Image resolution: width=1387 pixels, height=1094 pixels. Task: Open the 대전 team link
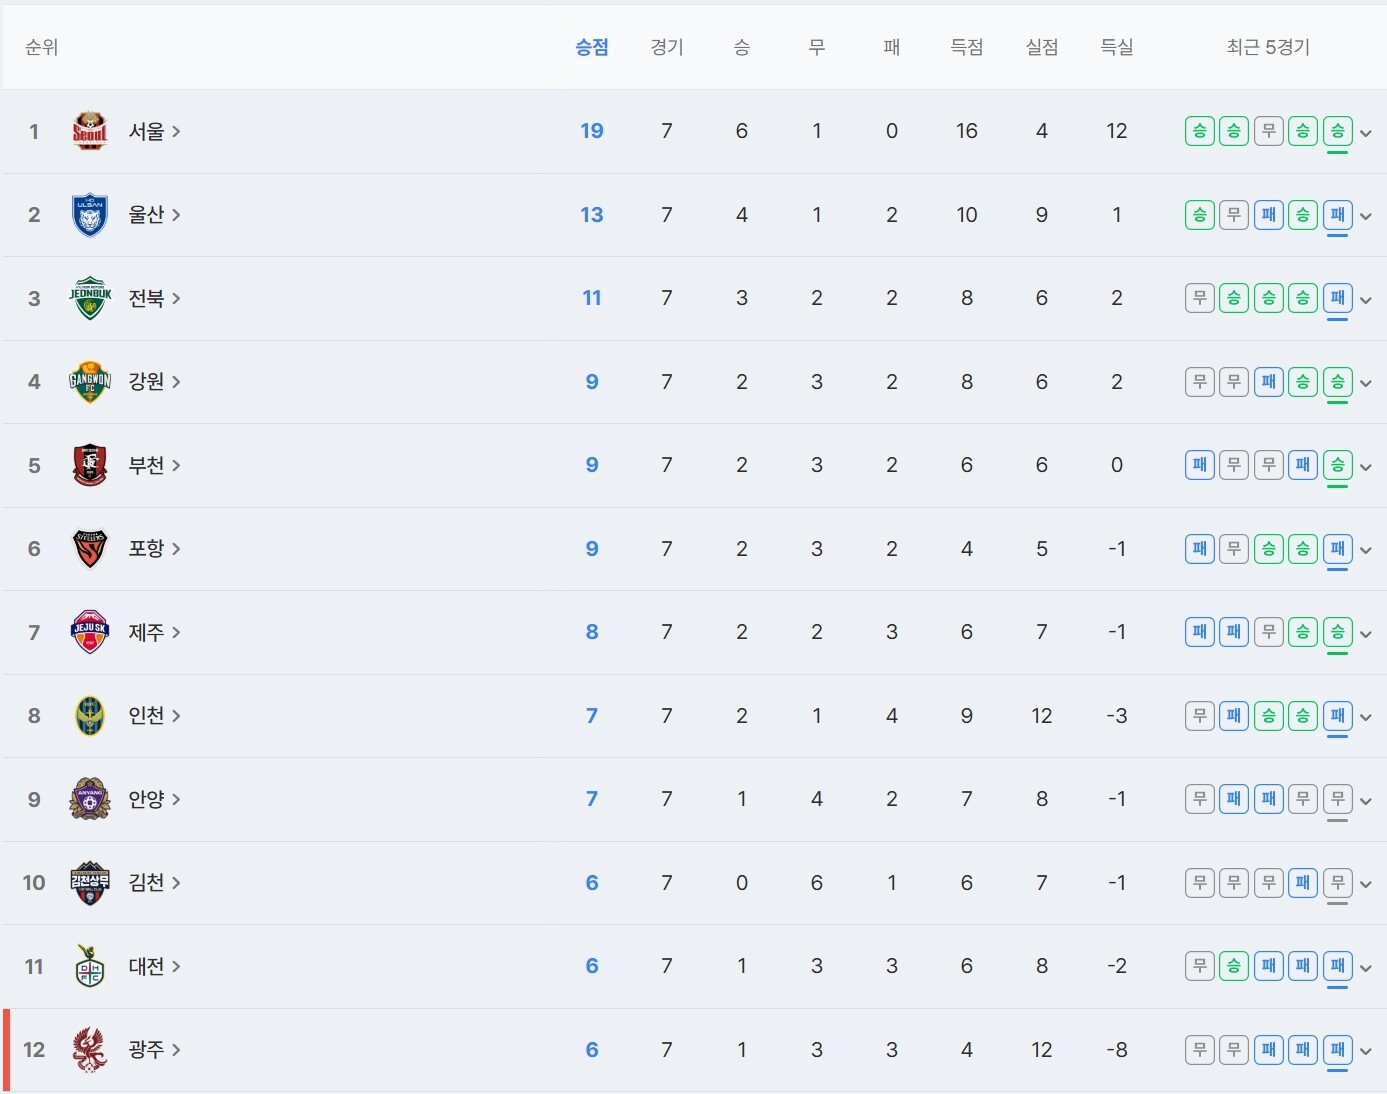(153, 966)
